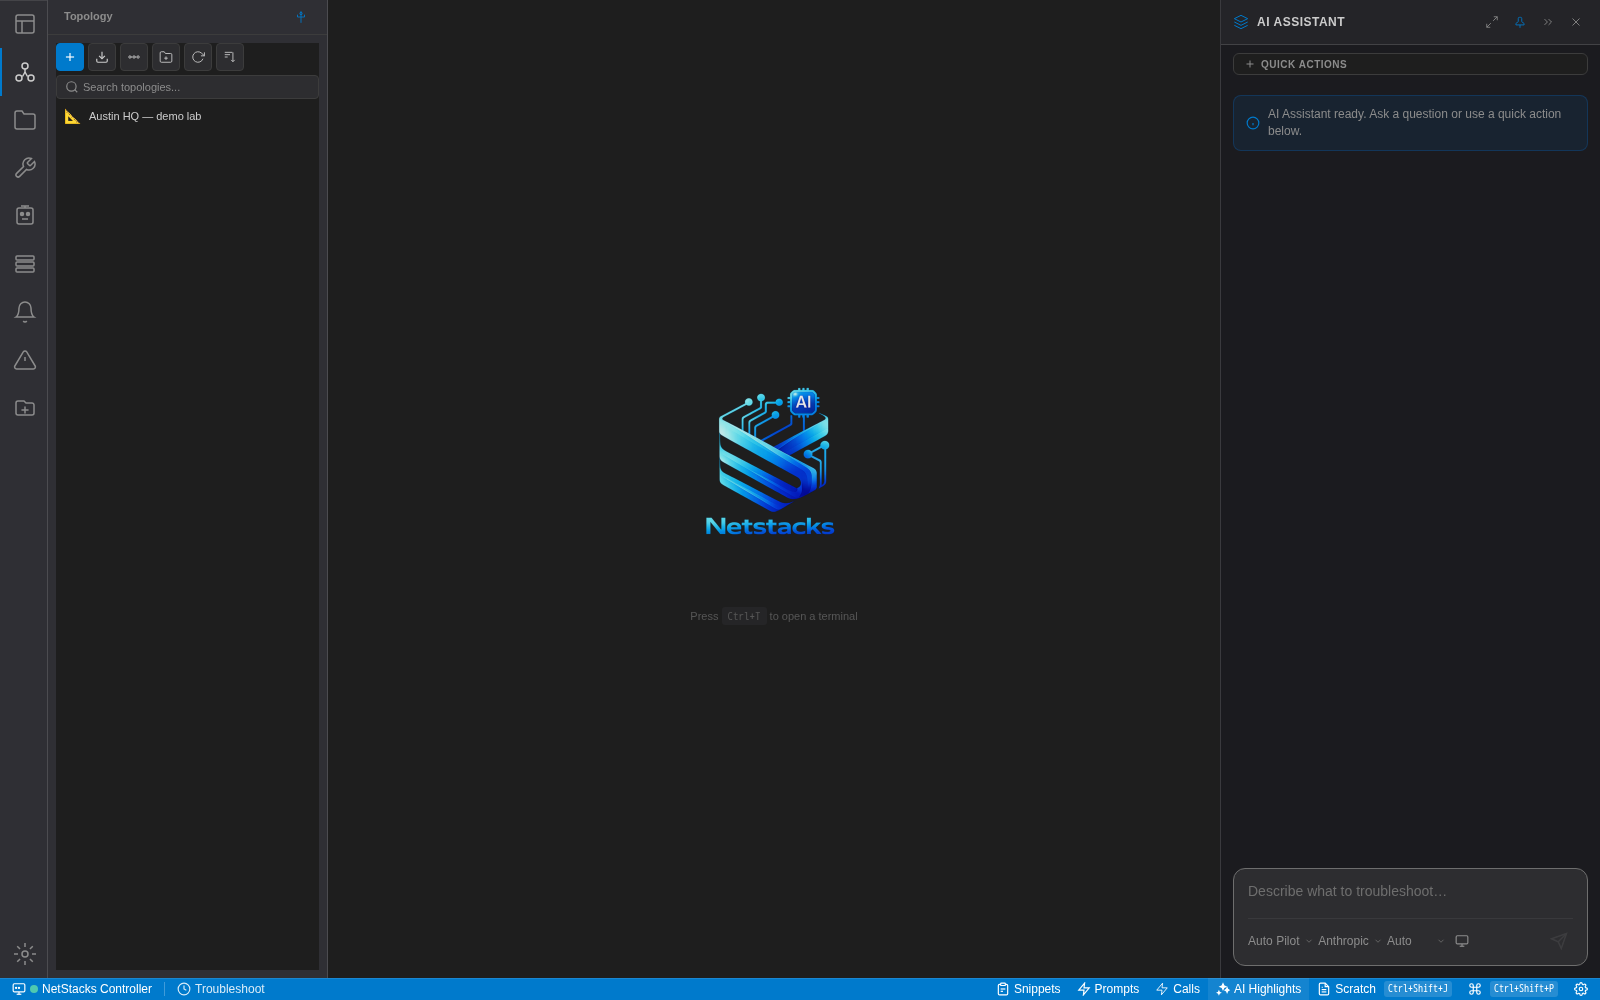Screen dimensions: 1600x1000
Task: Open the folder icon in the activity bar
Action: 25,120
